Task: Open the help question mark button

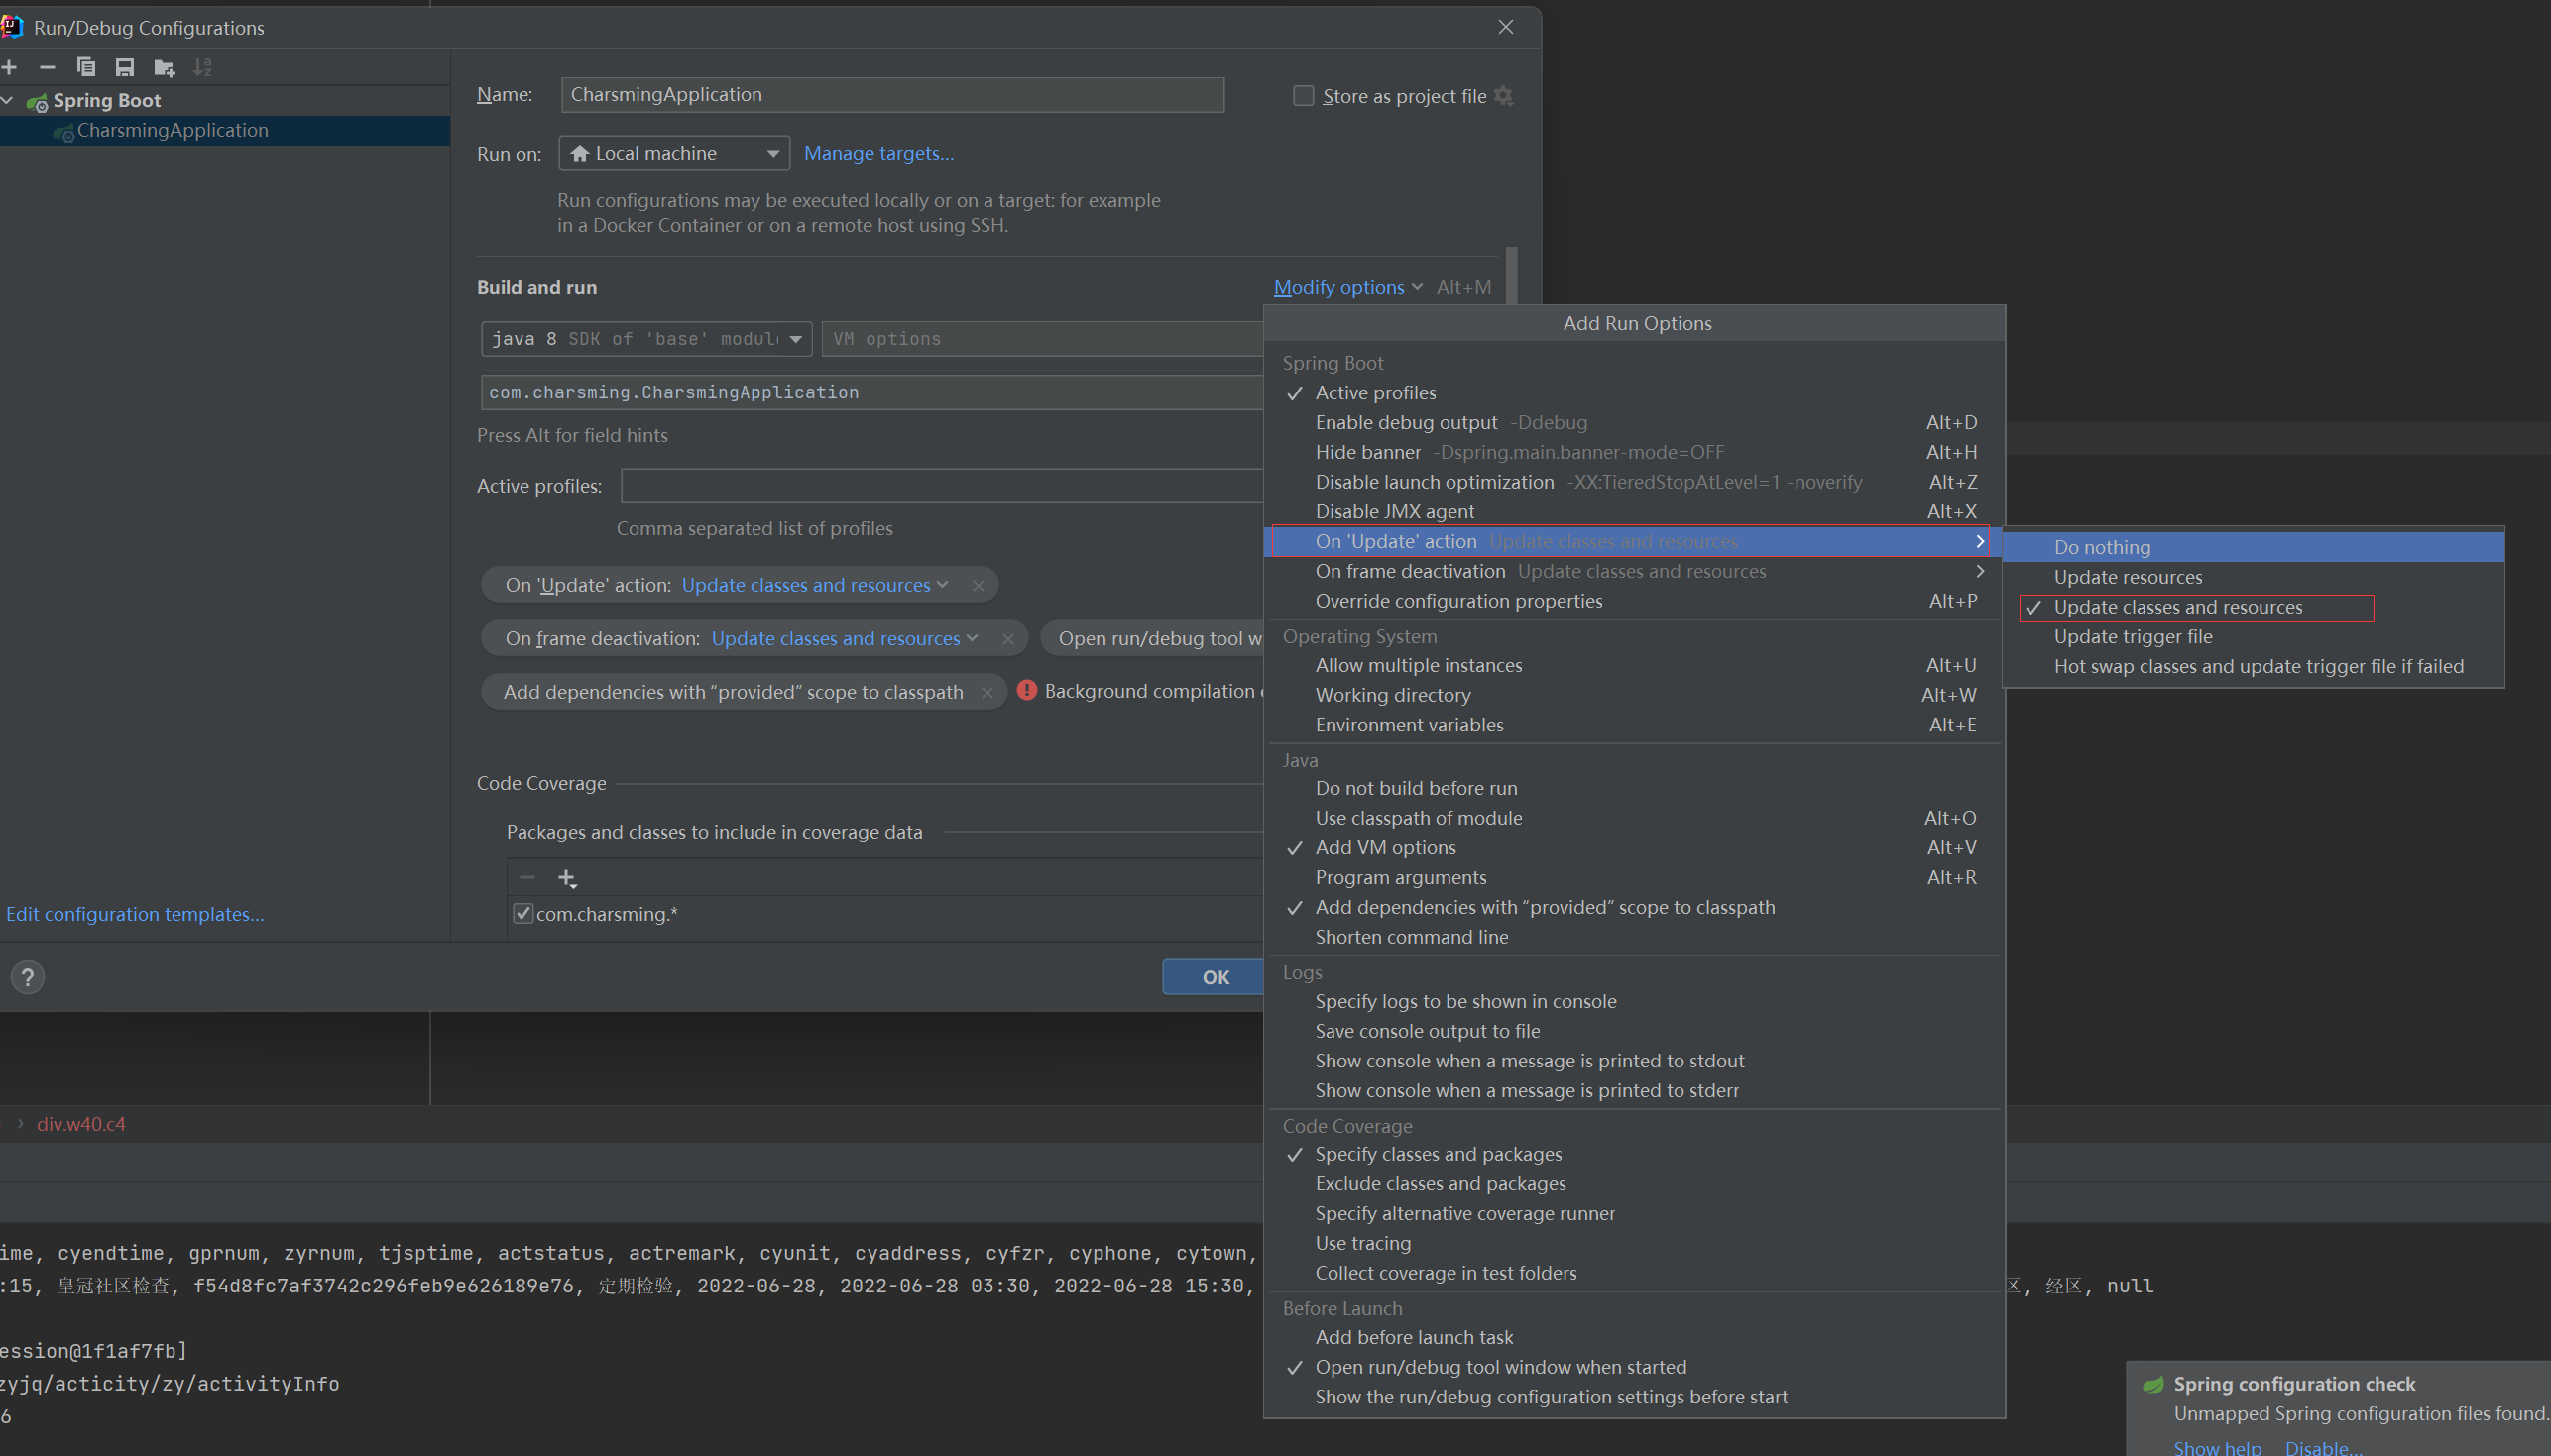Action: tap(28, 976)
